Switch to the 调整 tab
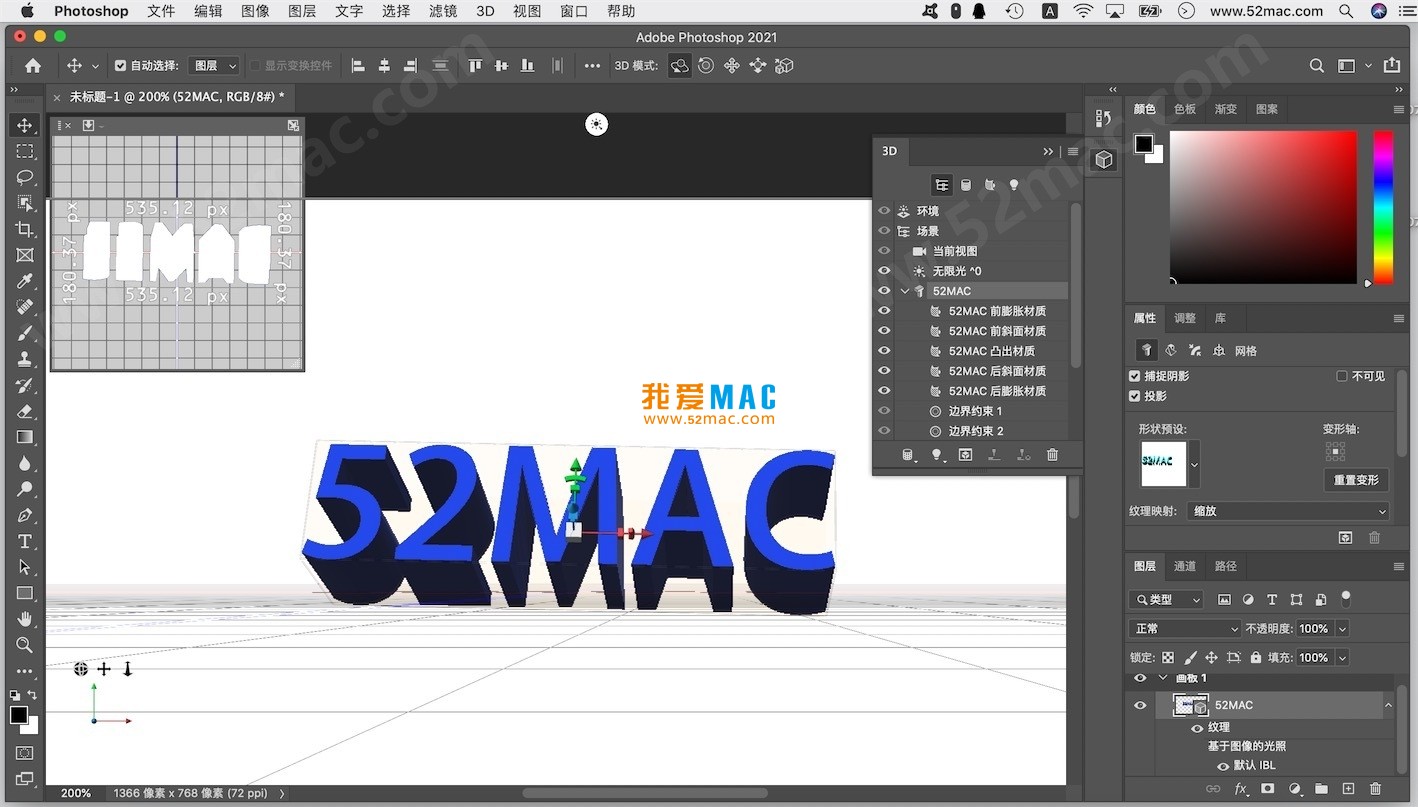 (1185, 318)
